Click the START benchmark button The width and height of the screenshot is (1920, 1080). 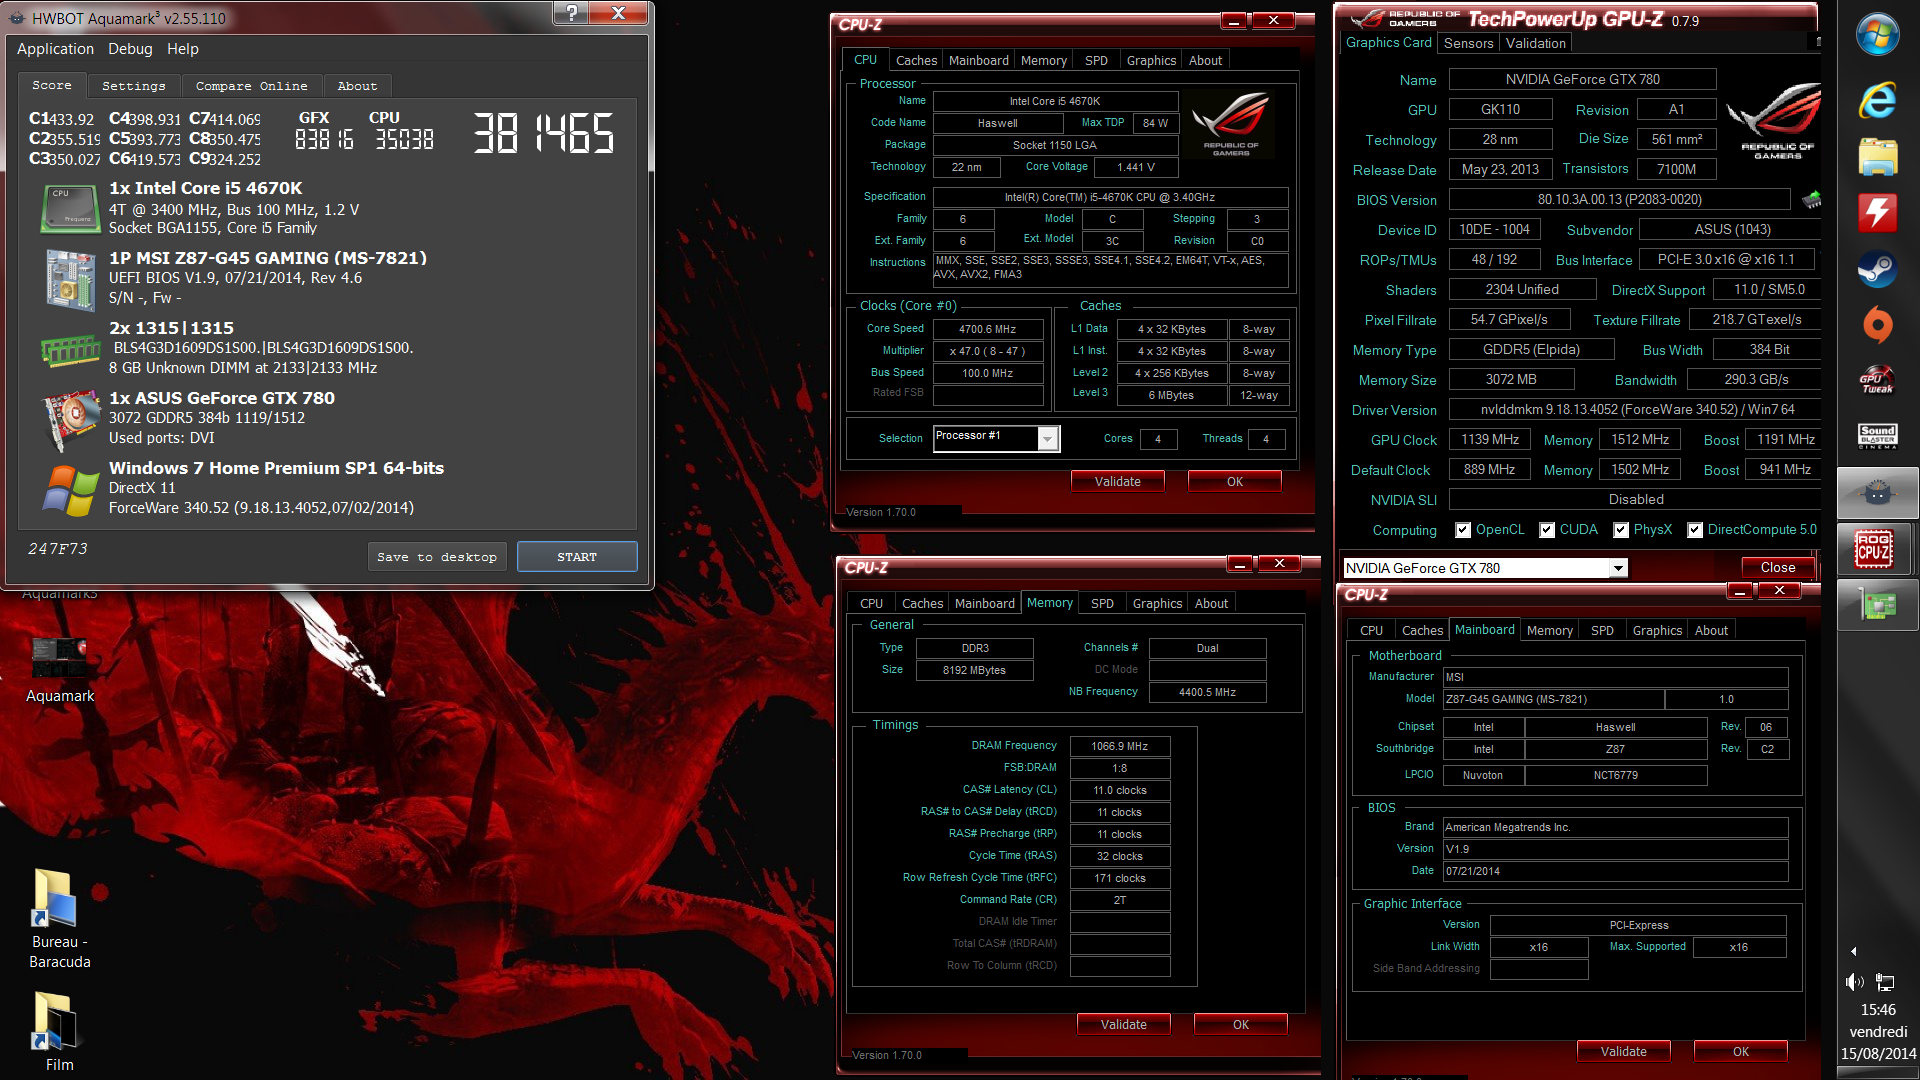coord(577,557)
